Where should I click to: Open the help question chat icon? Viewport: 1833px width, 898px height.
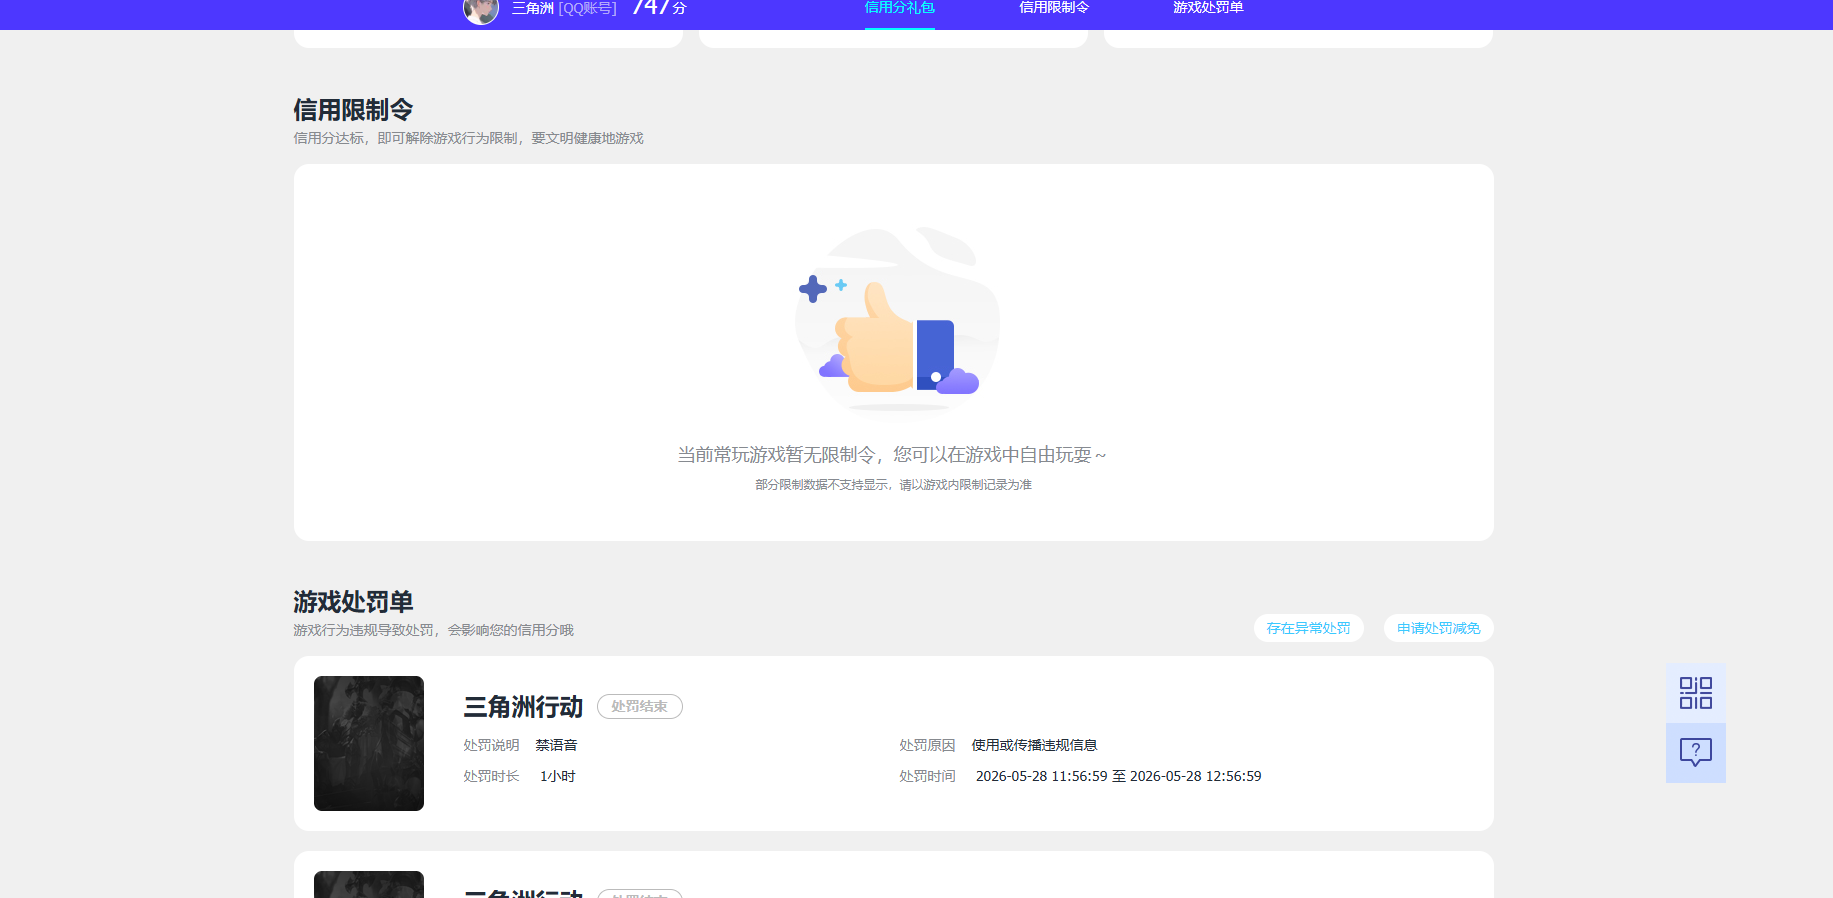pos(1695,753)
